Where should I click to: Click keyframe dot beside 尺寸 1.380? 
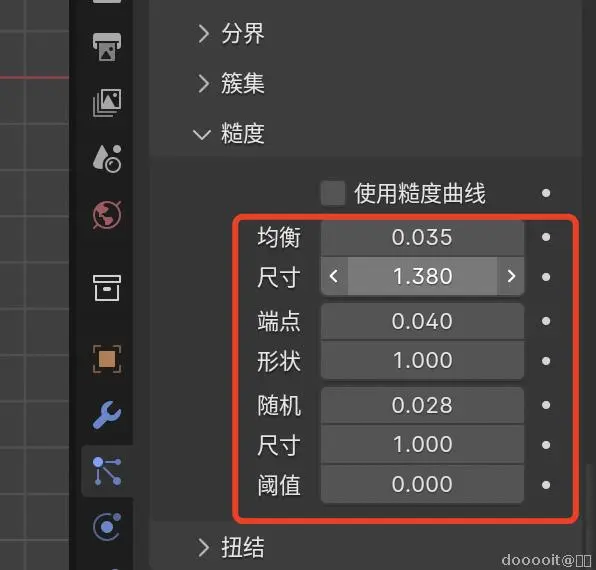coord(546,277)
